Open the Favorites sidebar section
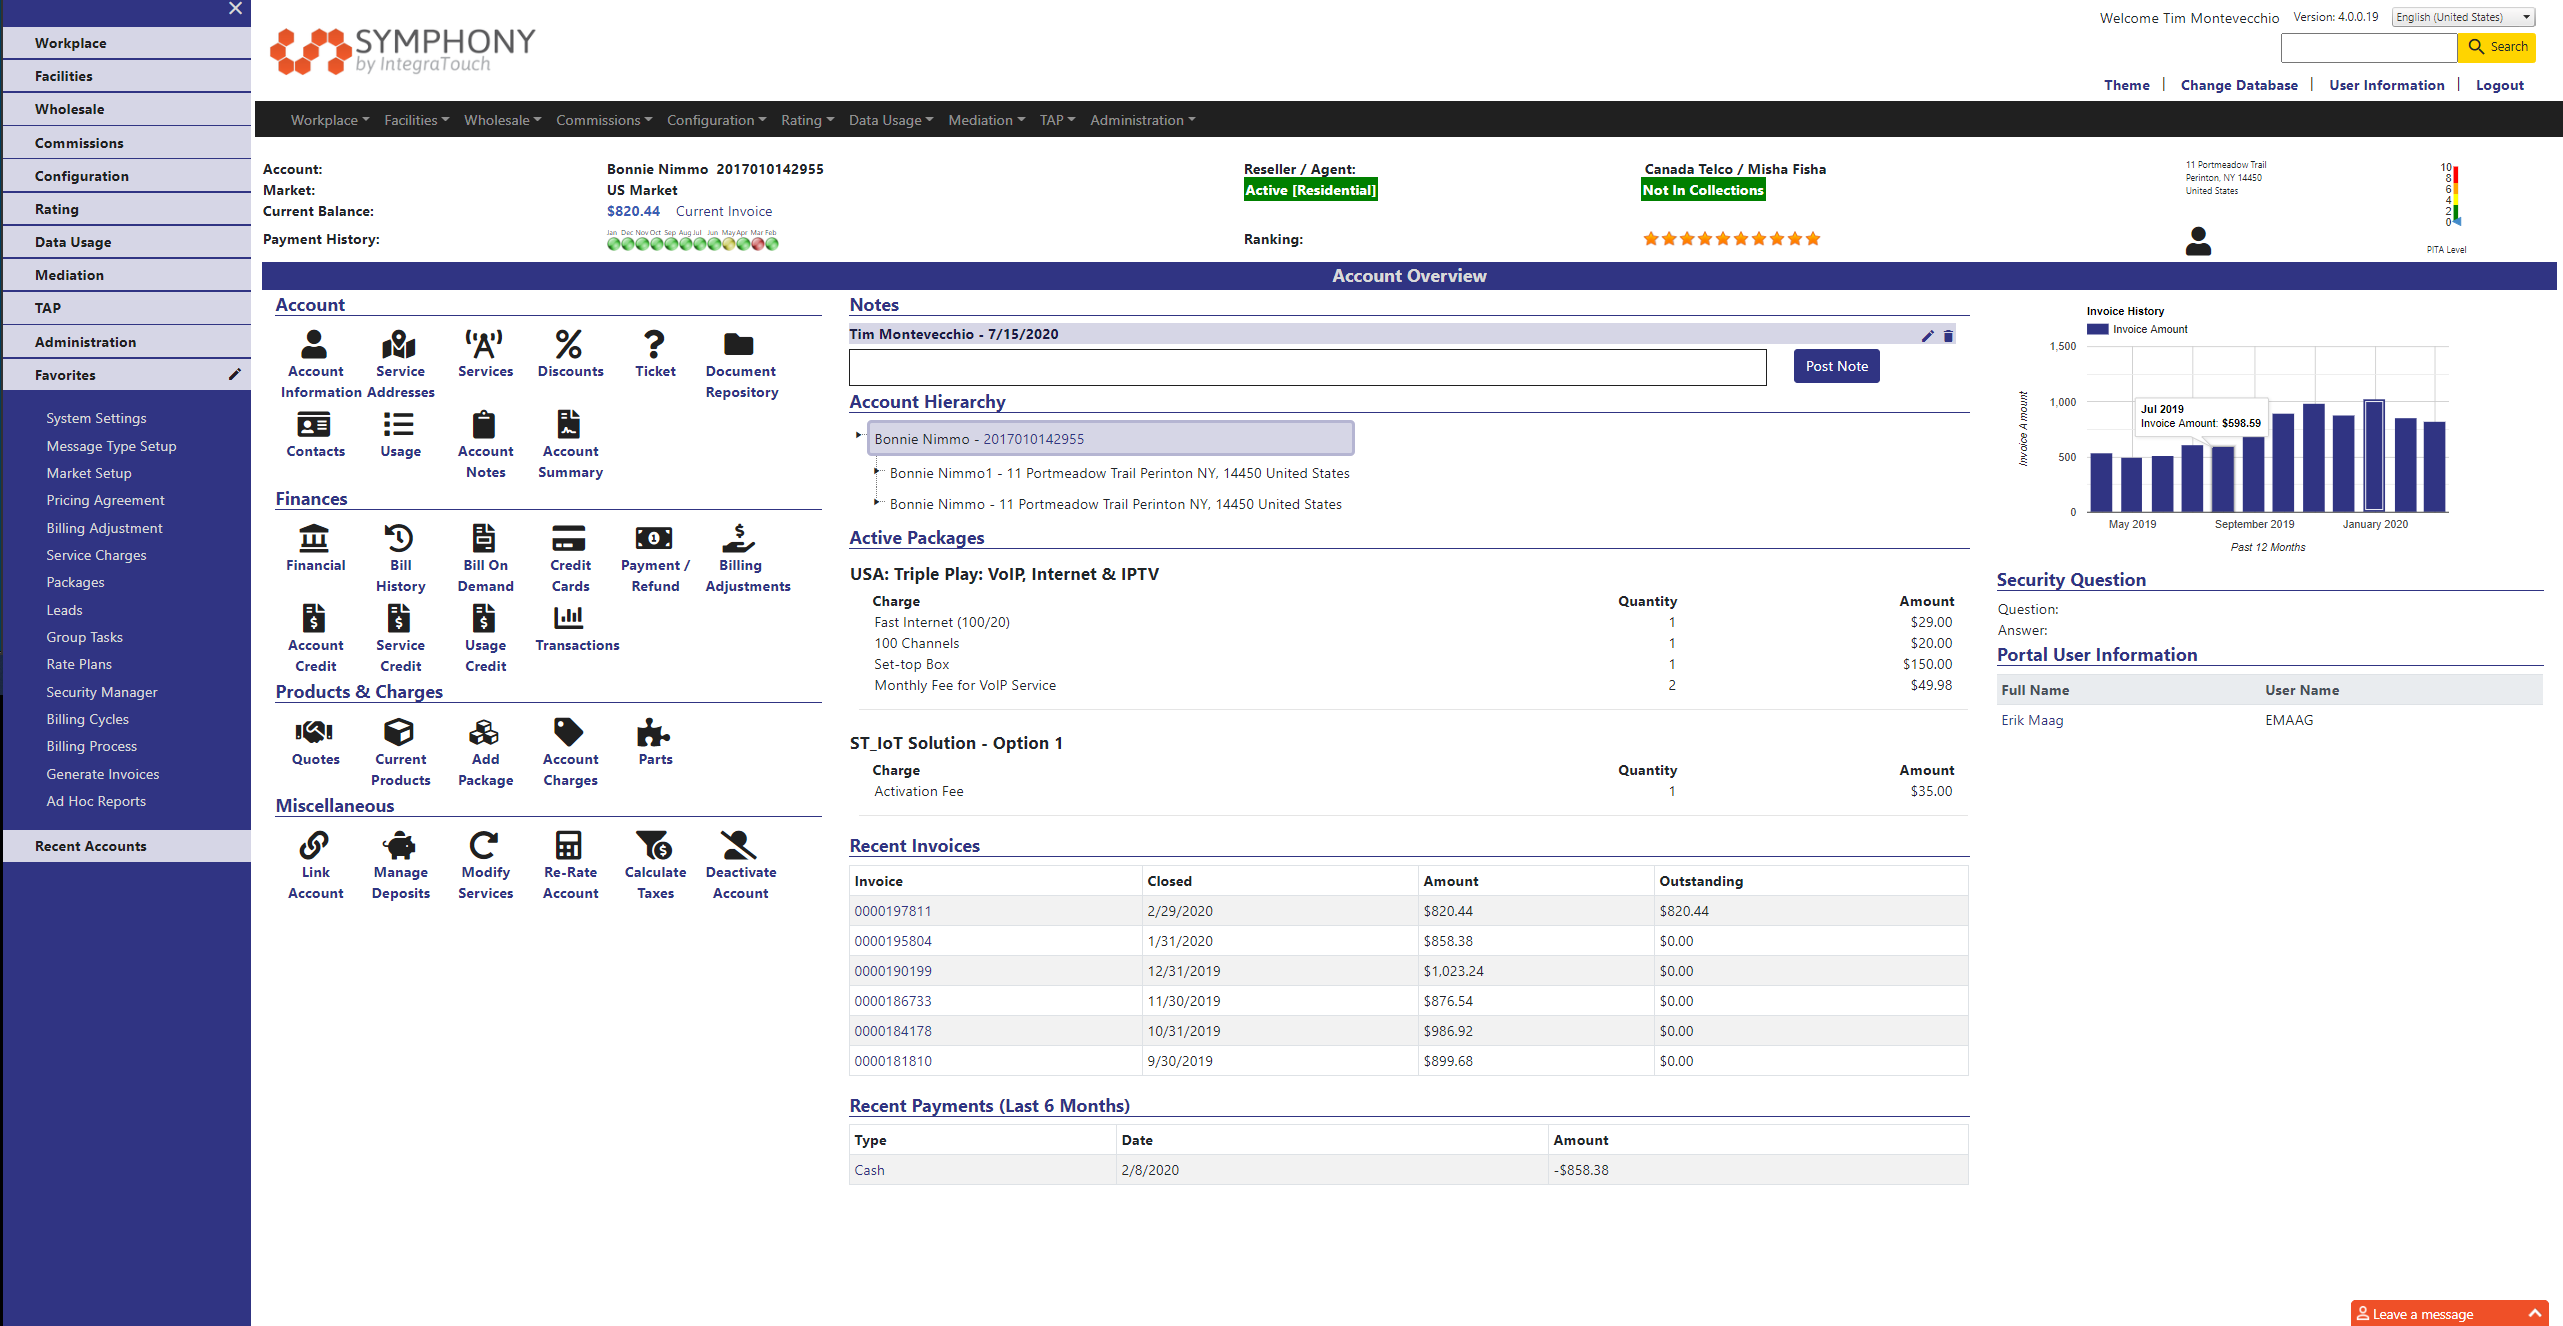2563x1326 pixels. click(x=64, y=374)
